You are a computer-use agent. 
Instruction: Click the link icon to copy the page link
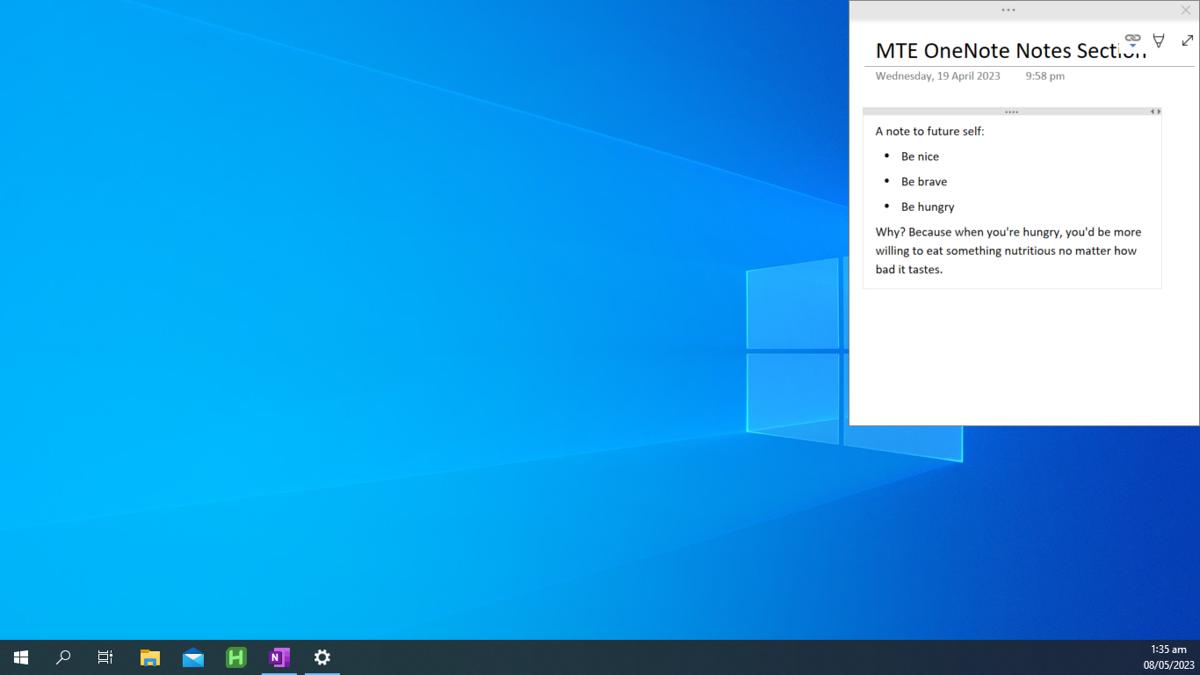pyautogui.click(x=1132, y=36)
